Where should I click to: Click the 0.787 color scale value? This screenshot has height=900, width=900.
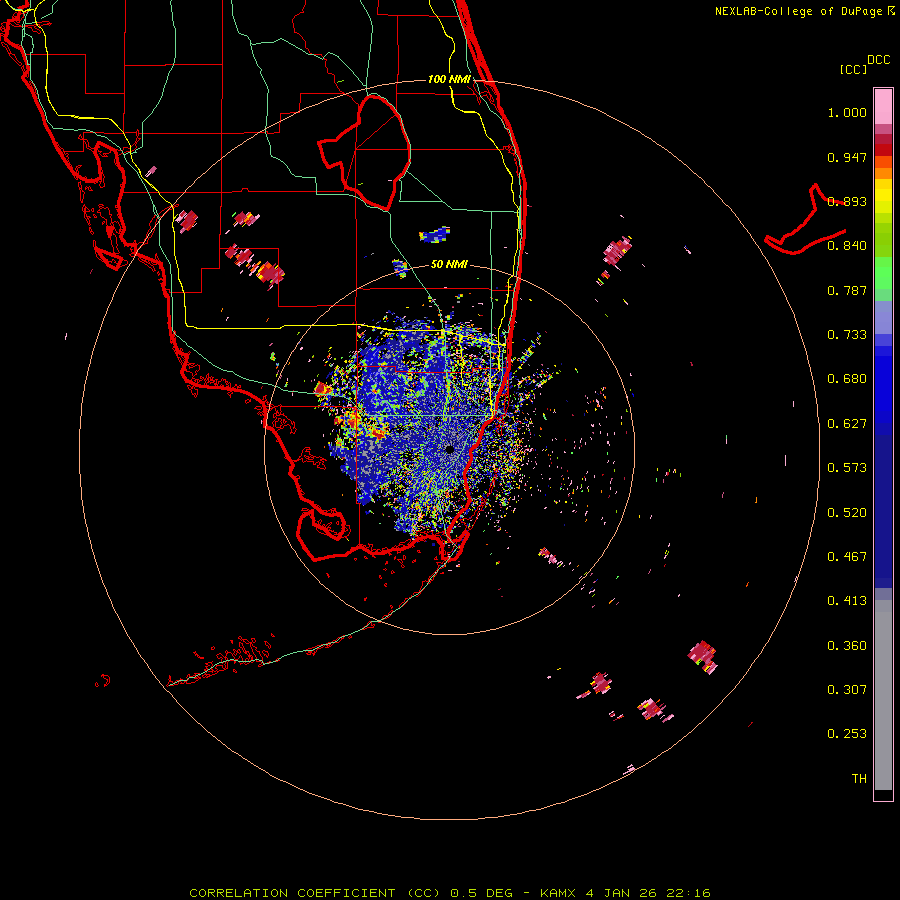tap(847, 290)
